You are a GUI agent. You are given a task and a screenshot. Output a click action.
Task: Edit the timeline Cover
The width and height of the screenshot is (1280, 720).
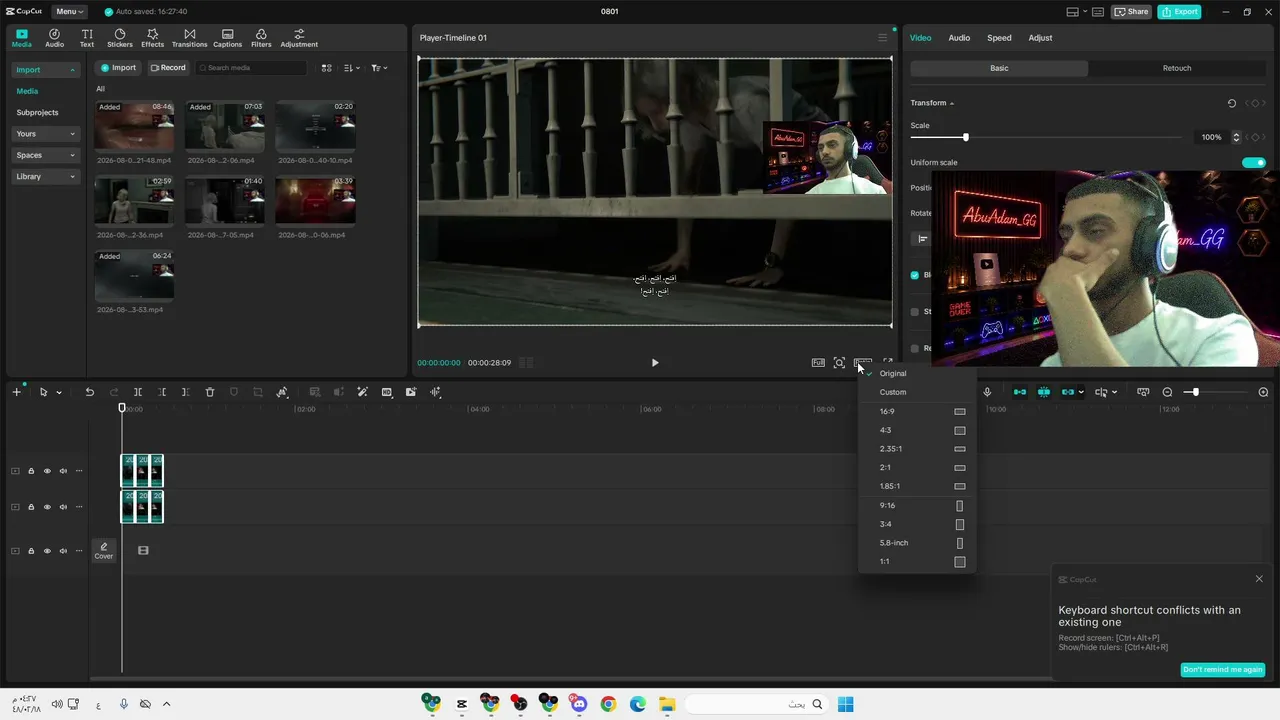click(x=104, y=550)
